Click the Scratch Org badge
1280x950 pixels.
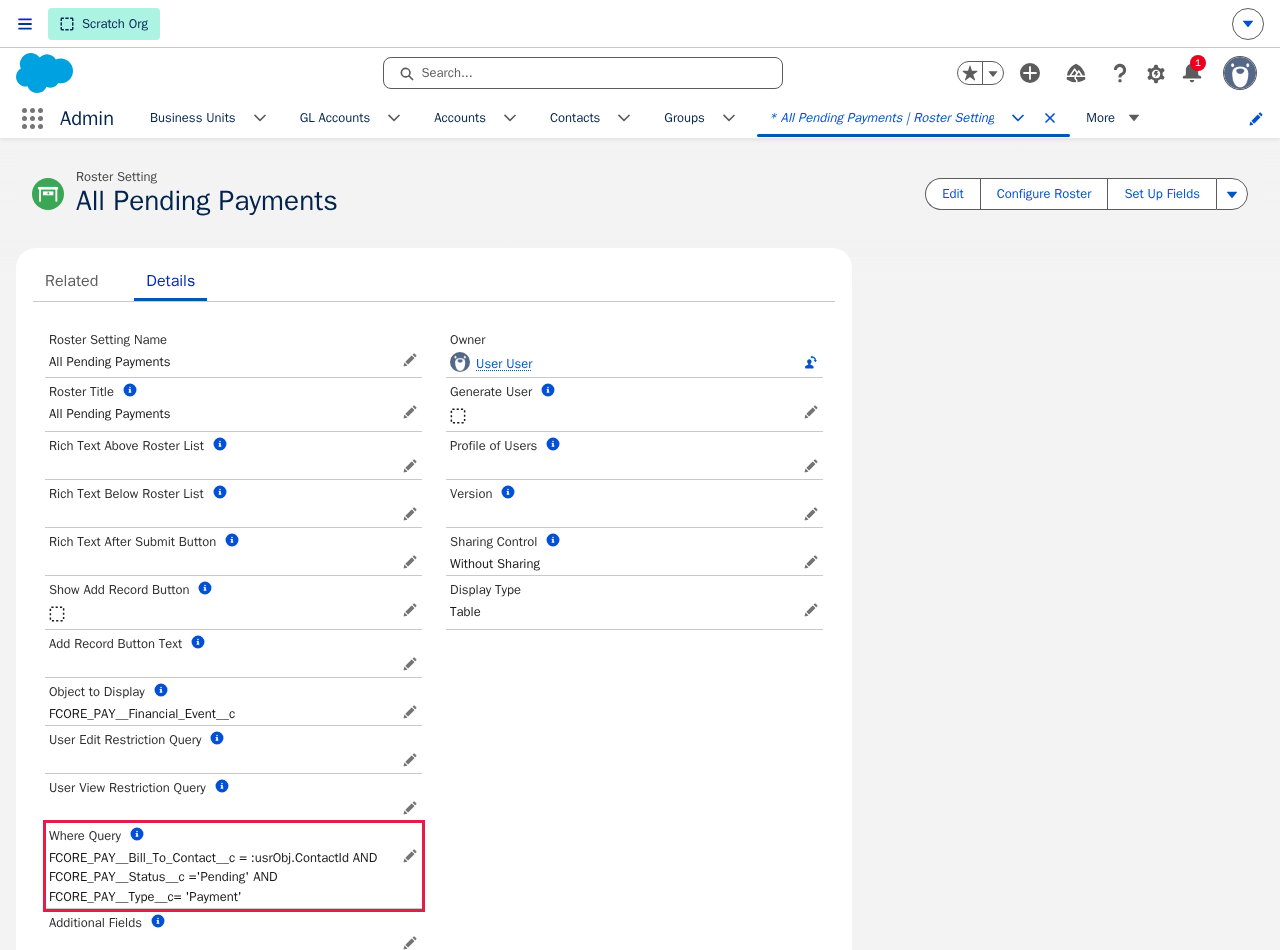coord(104,24)
